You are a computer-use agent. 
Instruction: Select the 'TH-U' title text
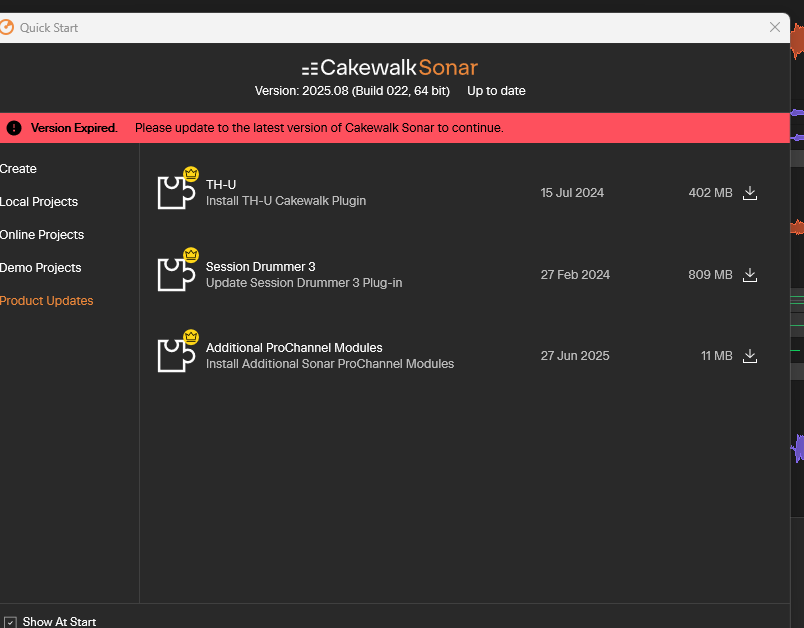coord(221,185)
